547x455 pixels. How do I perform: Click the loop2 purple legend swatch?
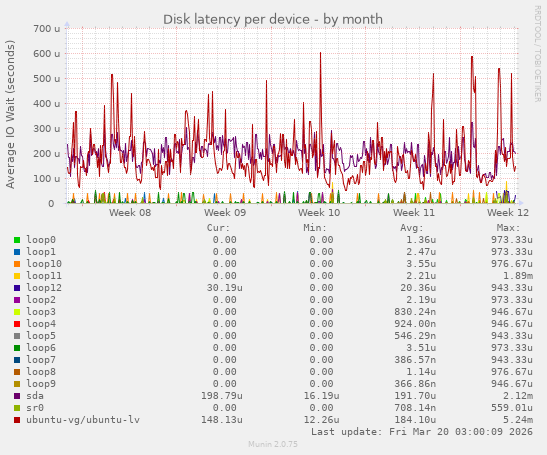coord(17,300)
